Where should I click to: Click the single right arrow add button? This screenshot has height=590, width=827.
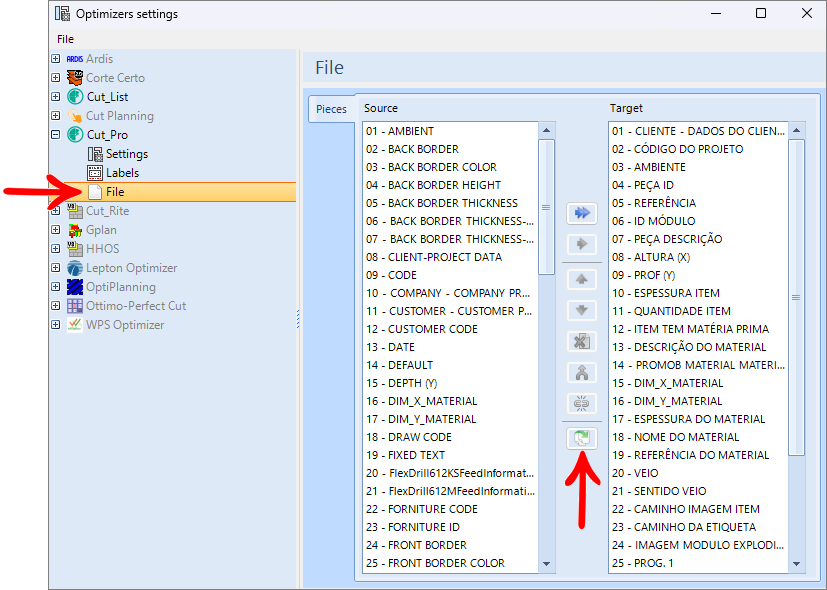click(582, 244)
